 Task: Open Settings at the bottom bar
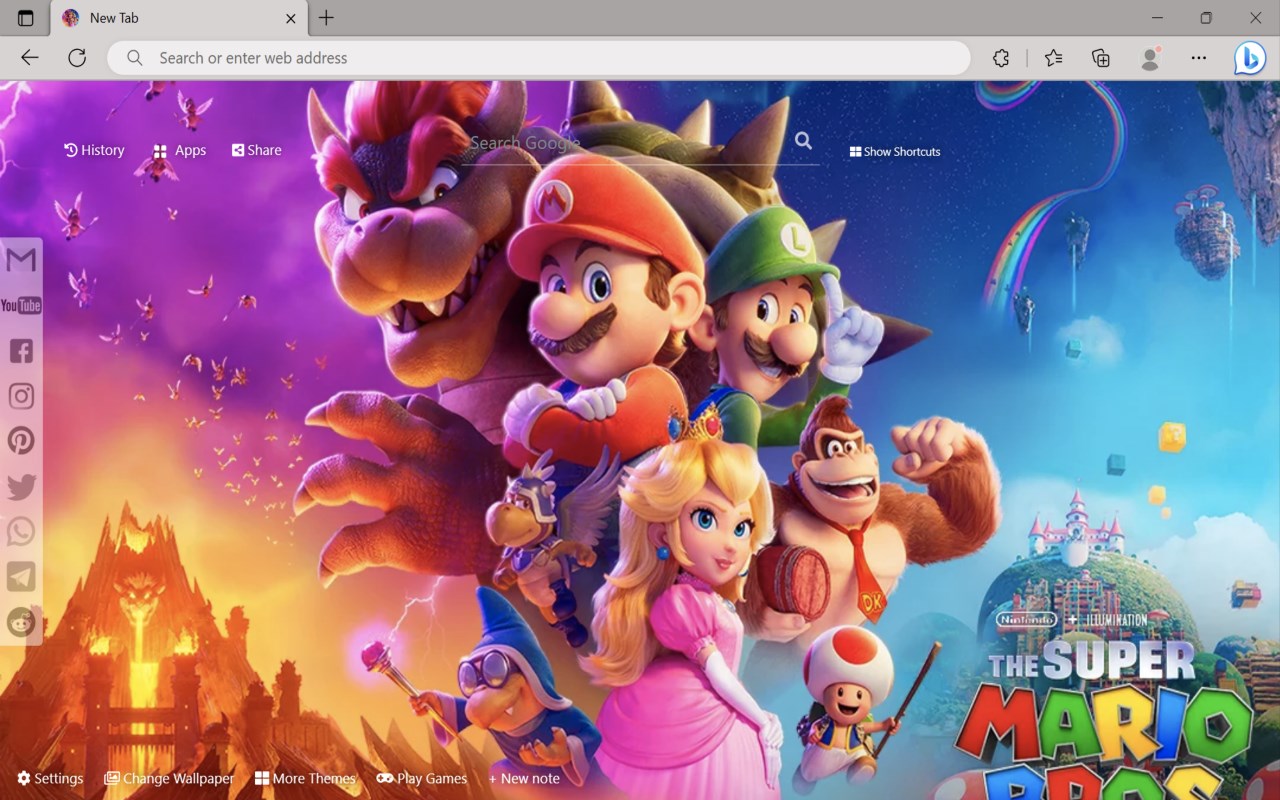click(50, 778)
